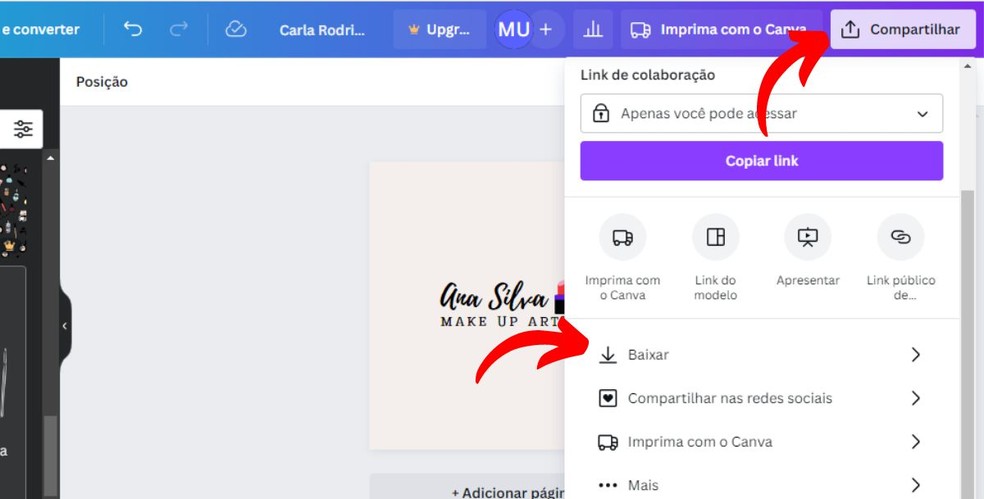Viewport: 984px width, 499px height.
Task: Open the insights bar chart icon
Action: pos(592,29)
